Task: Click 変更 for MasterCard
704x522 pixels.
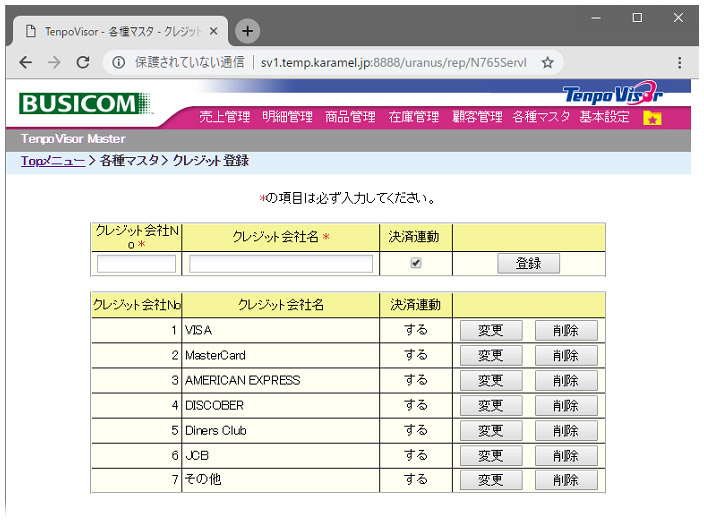Action: [491, 356]
